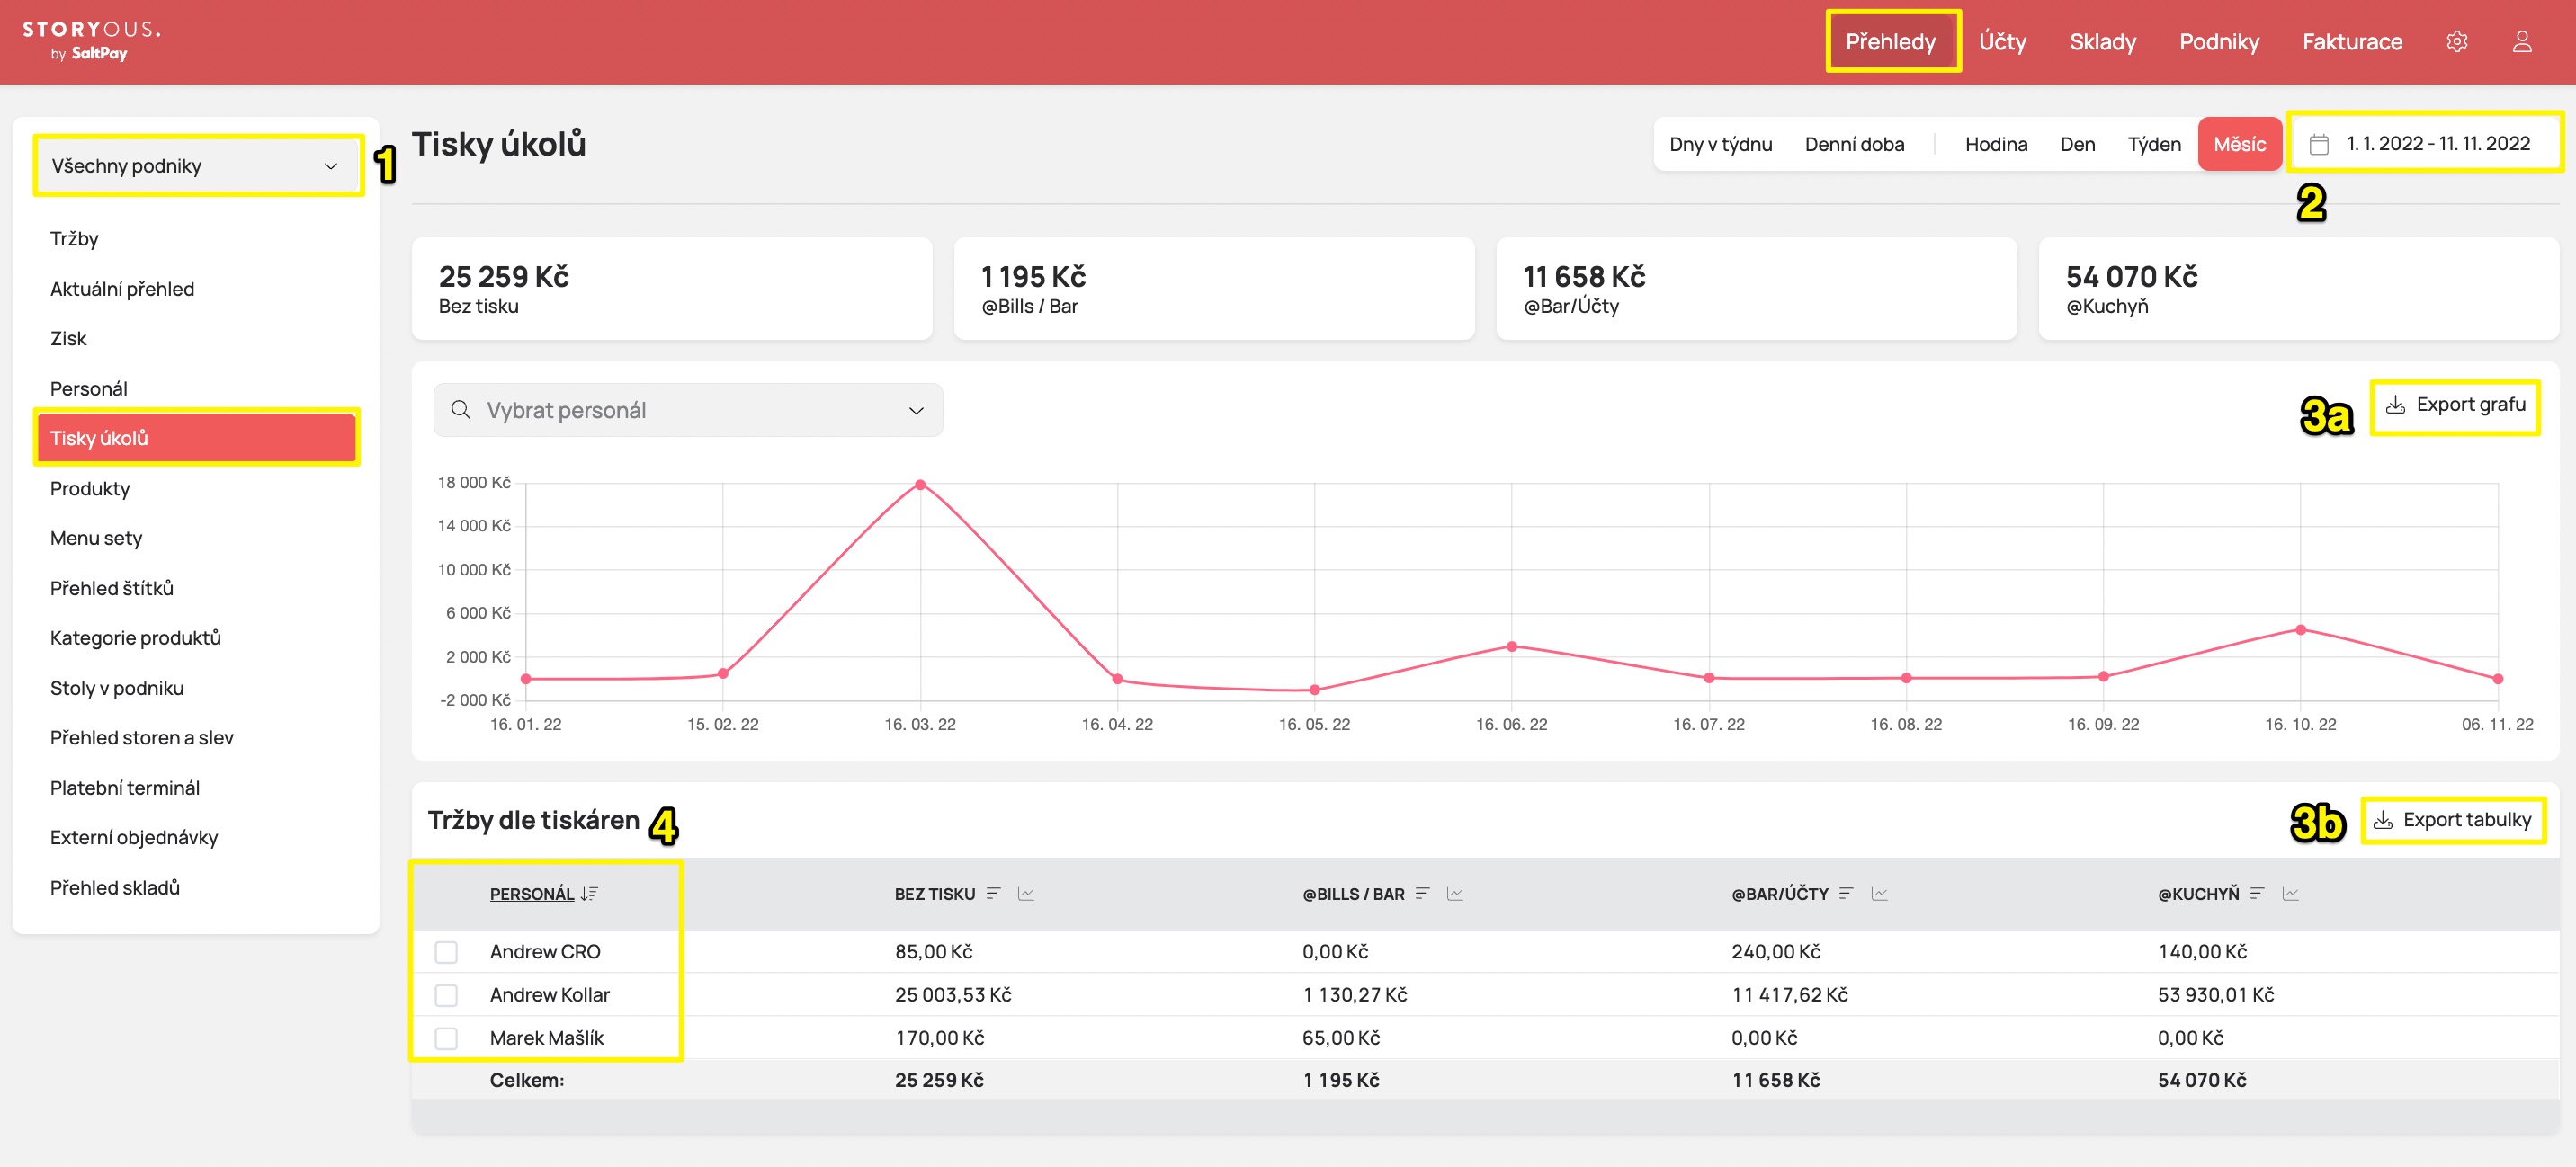This screenshot has height=1167, width=2576.
Task: Click the search magnifier in Vybrat personál
Action: [461, 410]
